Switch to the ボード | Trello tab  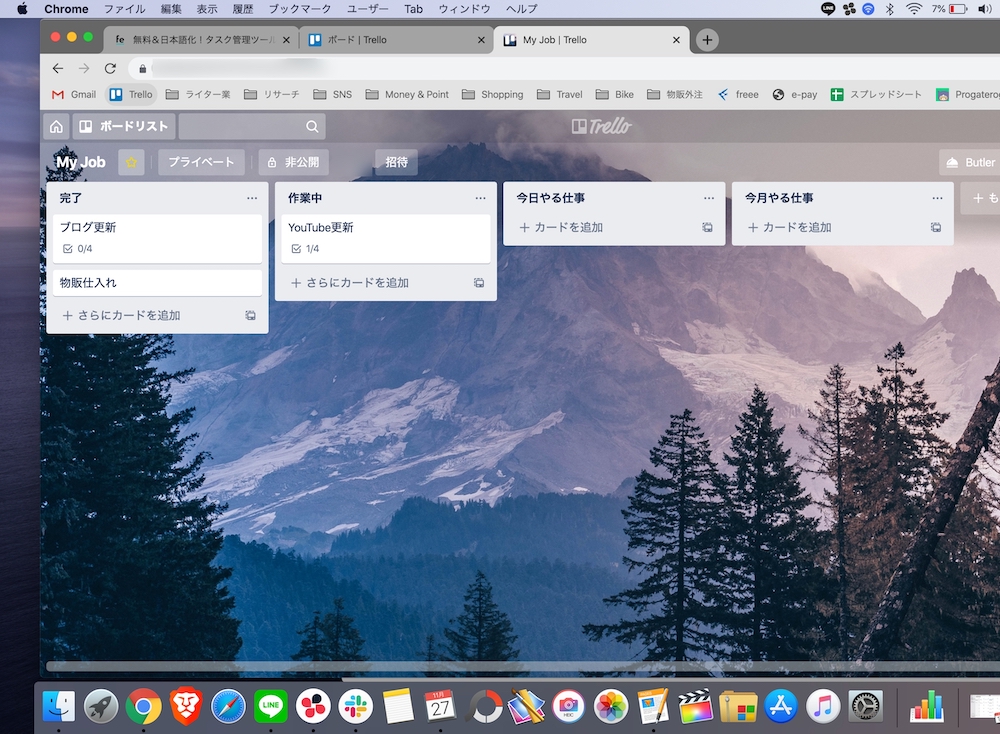pyautogui.click(x=396, y=40)
